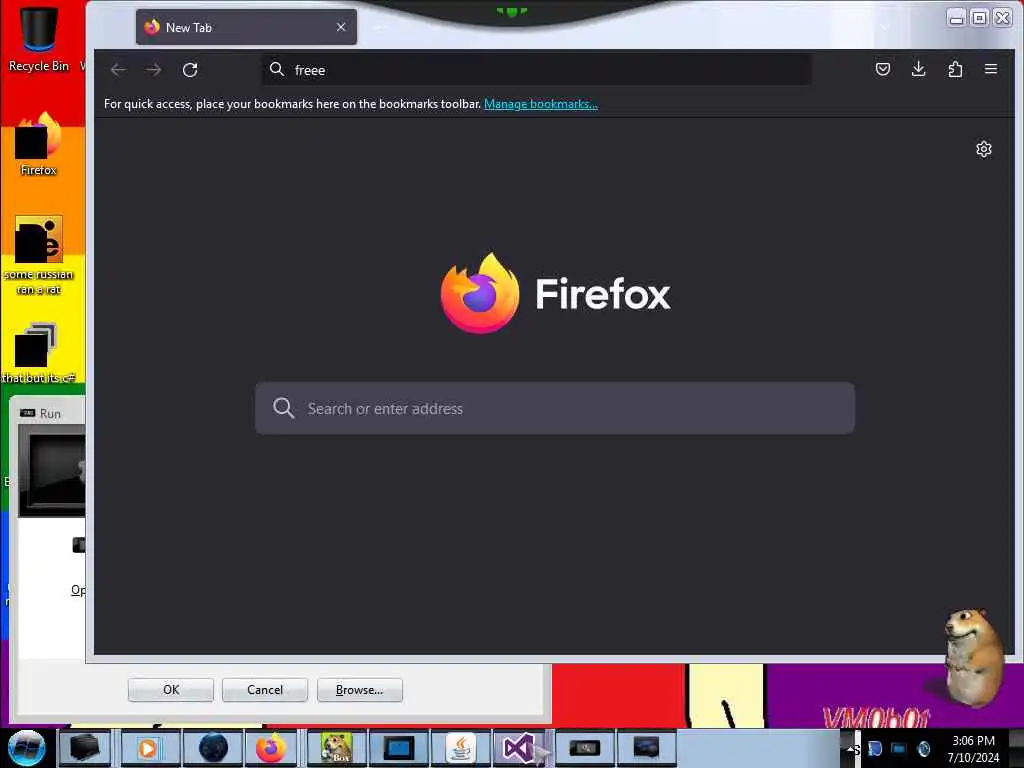
Task: Maximize the Firefox window
Action: 979,18
